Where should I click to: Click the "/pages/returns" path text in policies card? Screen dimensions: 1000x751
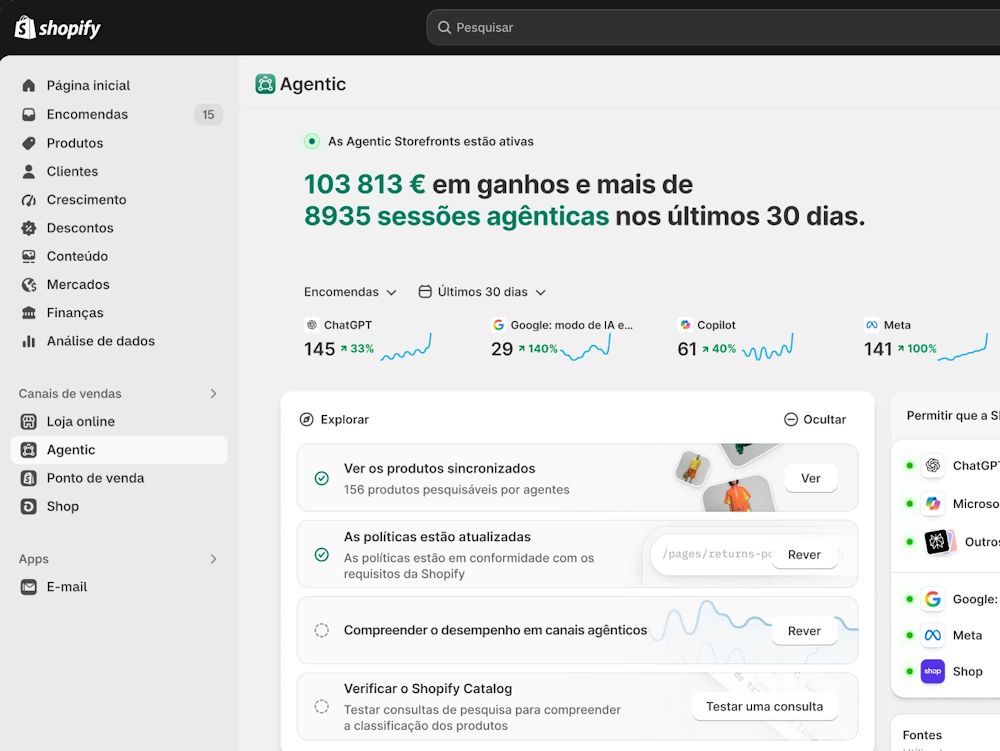coord(717,554)
